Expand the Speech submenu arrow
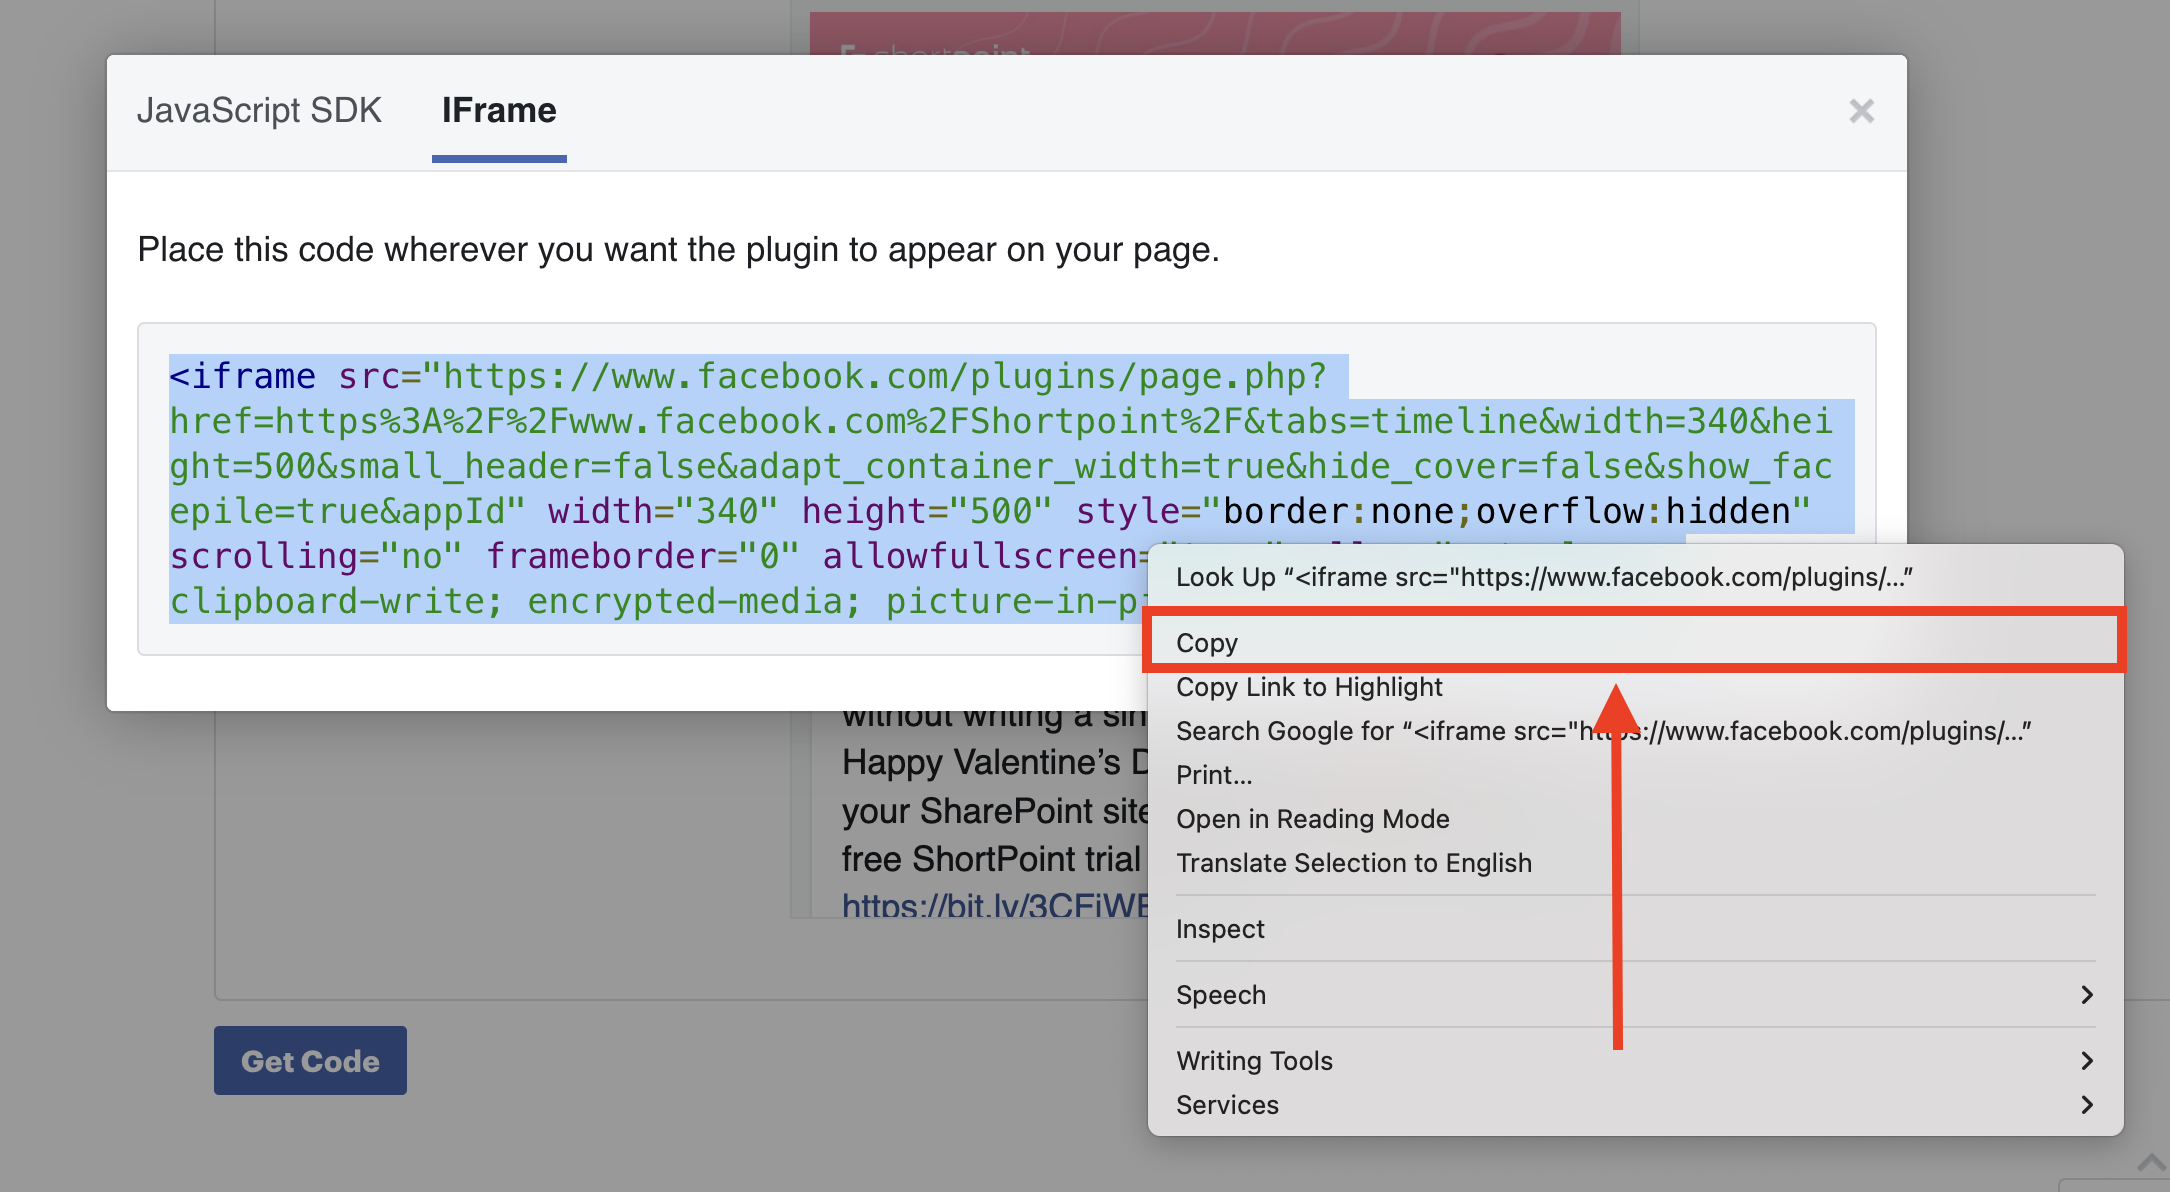 pos(2086,995)
